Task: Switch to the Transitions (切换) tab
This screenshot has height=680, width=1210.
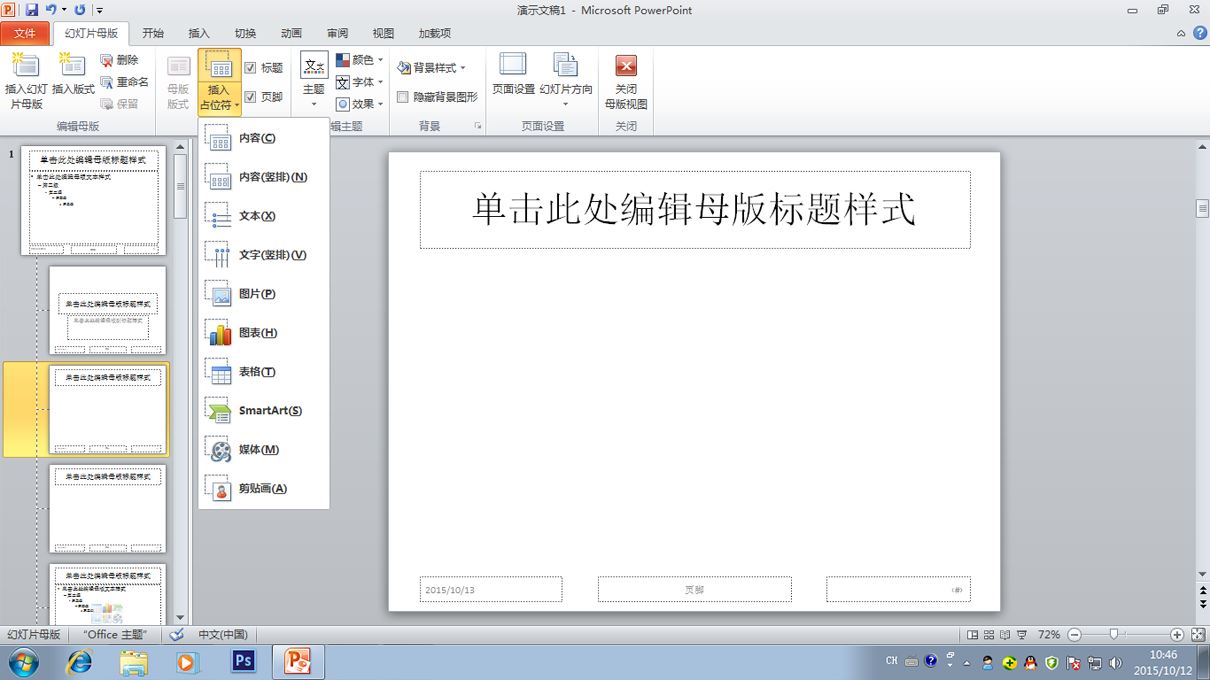Action: coord(245,33)
